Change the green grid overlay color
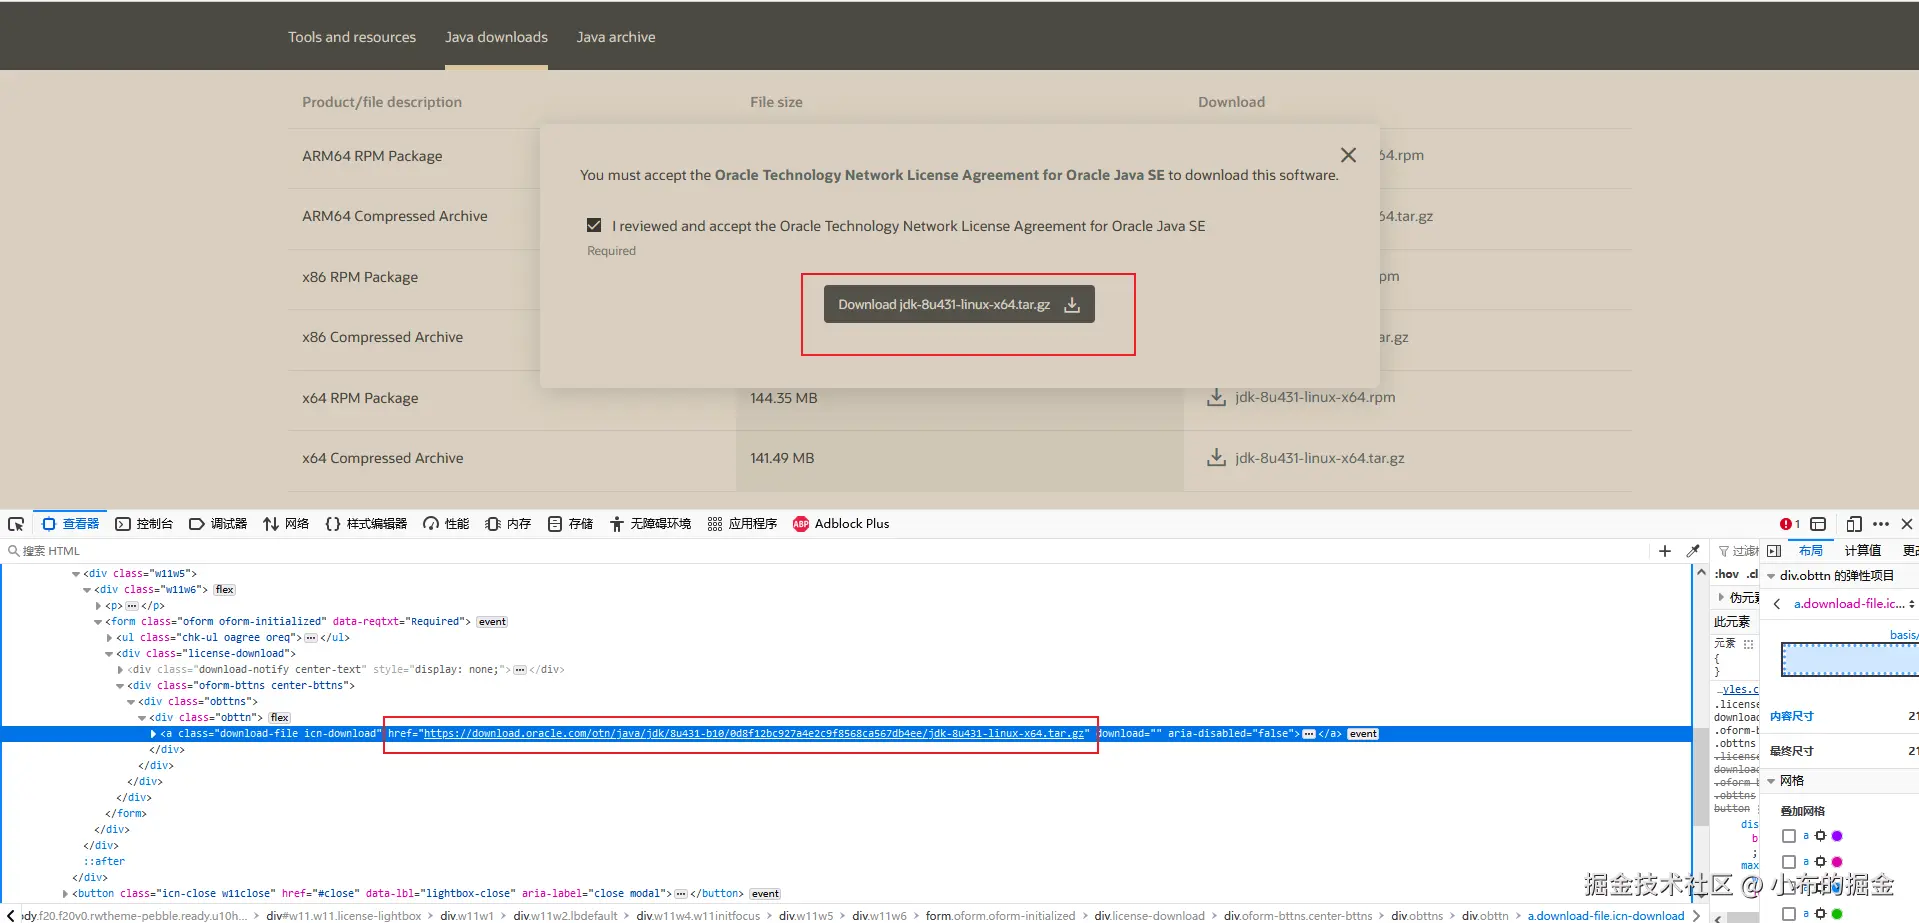Viewport: 1919px width, 923px height. point(1837,914)
